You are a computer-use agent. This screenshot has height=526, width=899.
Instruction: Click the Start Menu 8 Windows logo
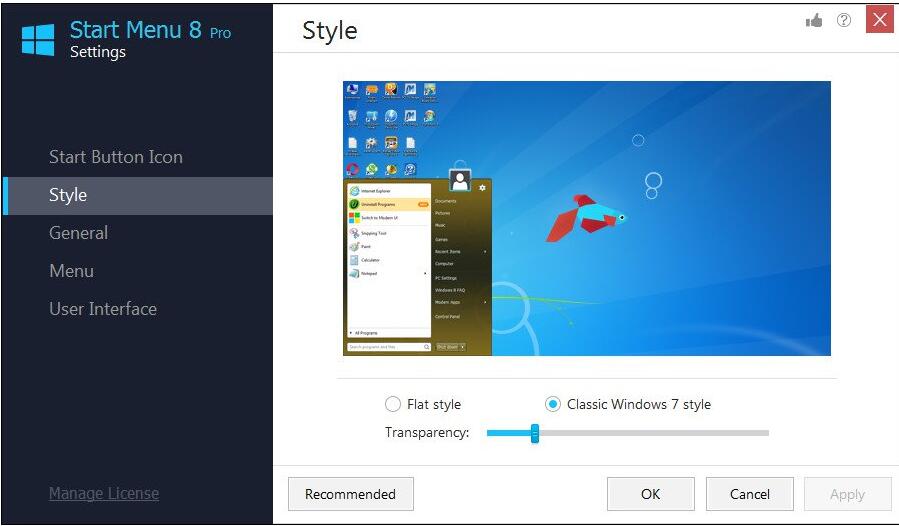tap(38, 40)
